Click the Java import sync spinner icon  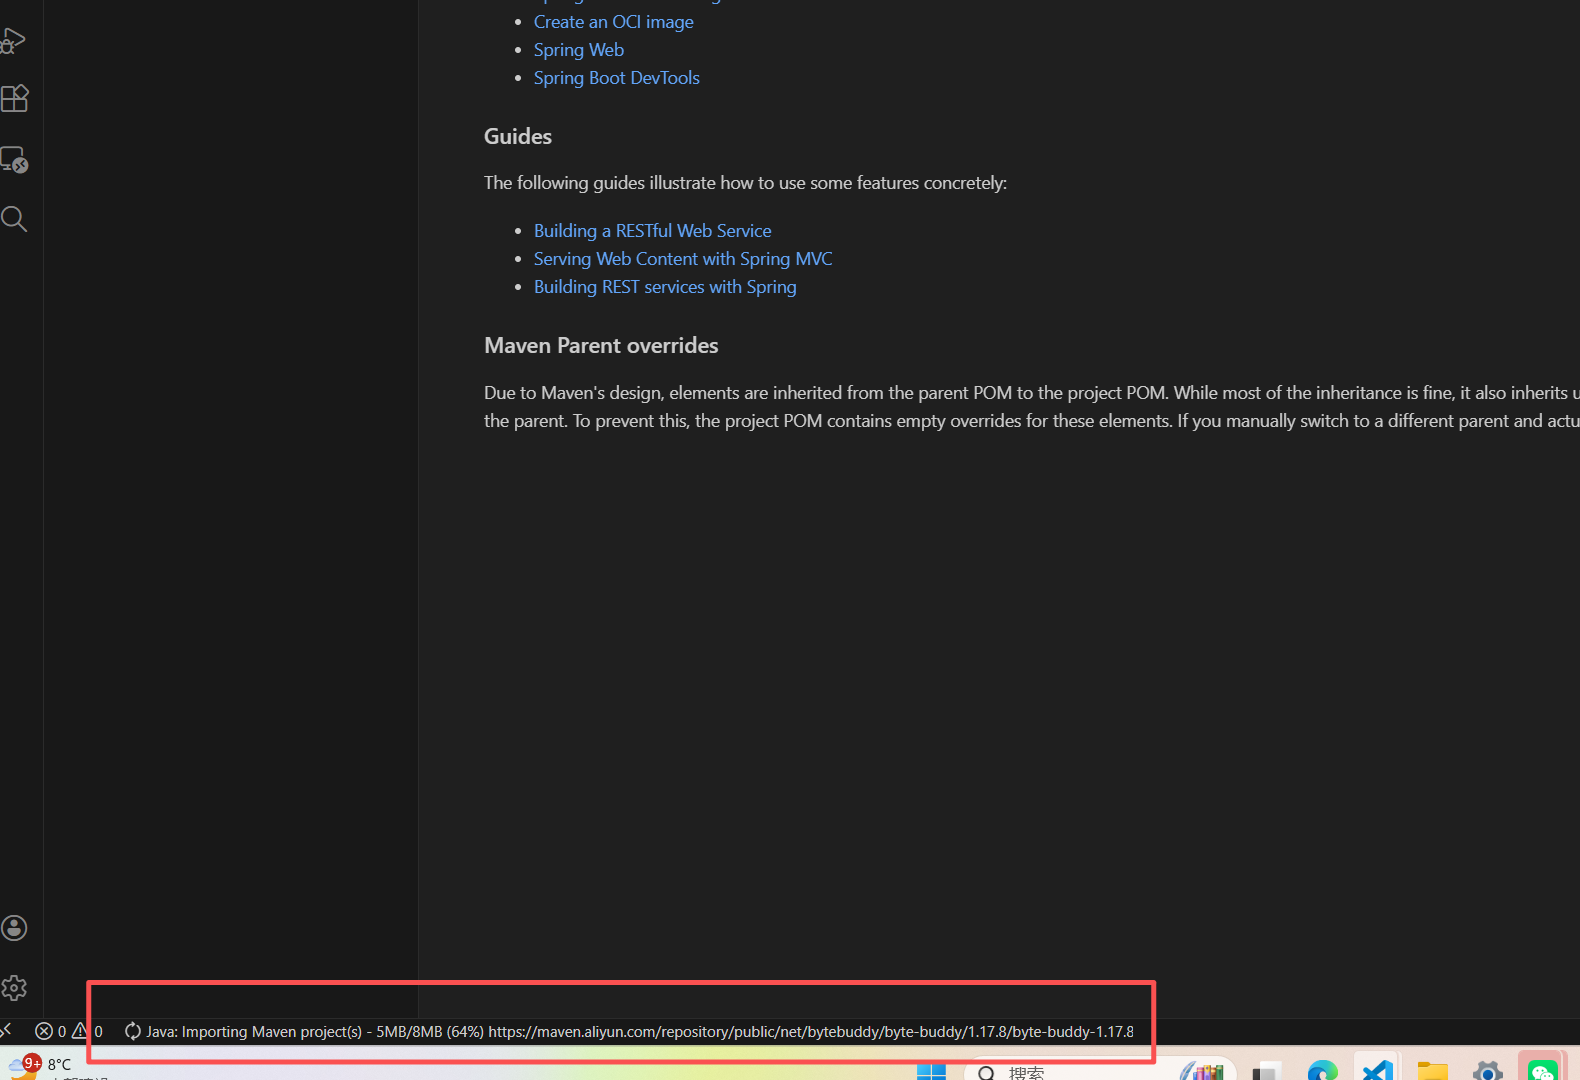tap(132, 1031)
